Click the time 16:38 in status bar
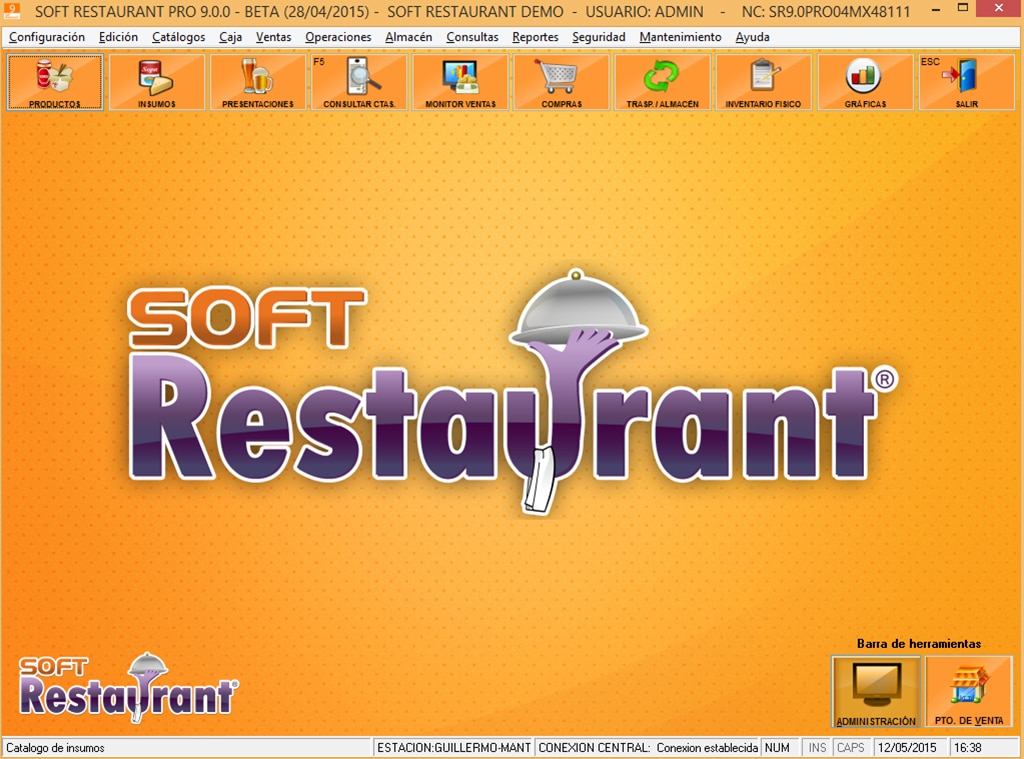The width and height of the screenshot is (1024, 759). 968,747
